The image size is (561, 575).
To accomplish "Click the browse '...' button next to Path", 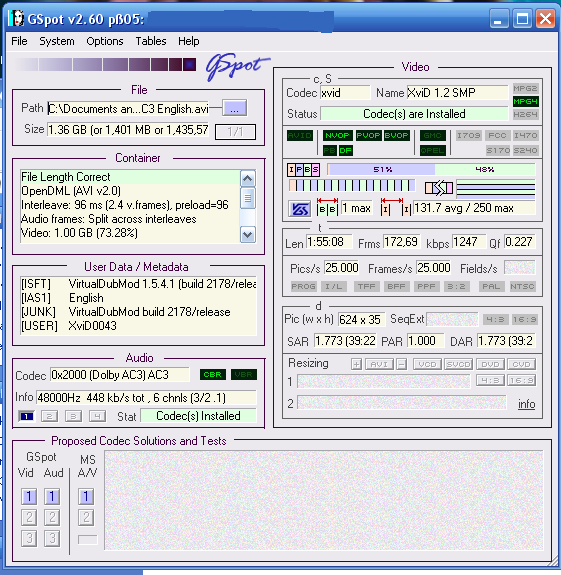I will tap(235, 109).
